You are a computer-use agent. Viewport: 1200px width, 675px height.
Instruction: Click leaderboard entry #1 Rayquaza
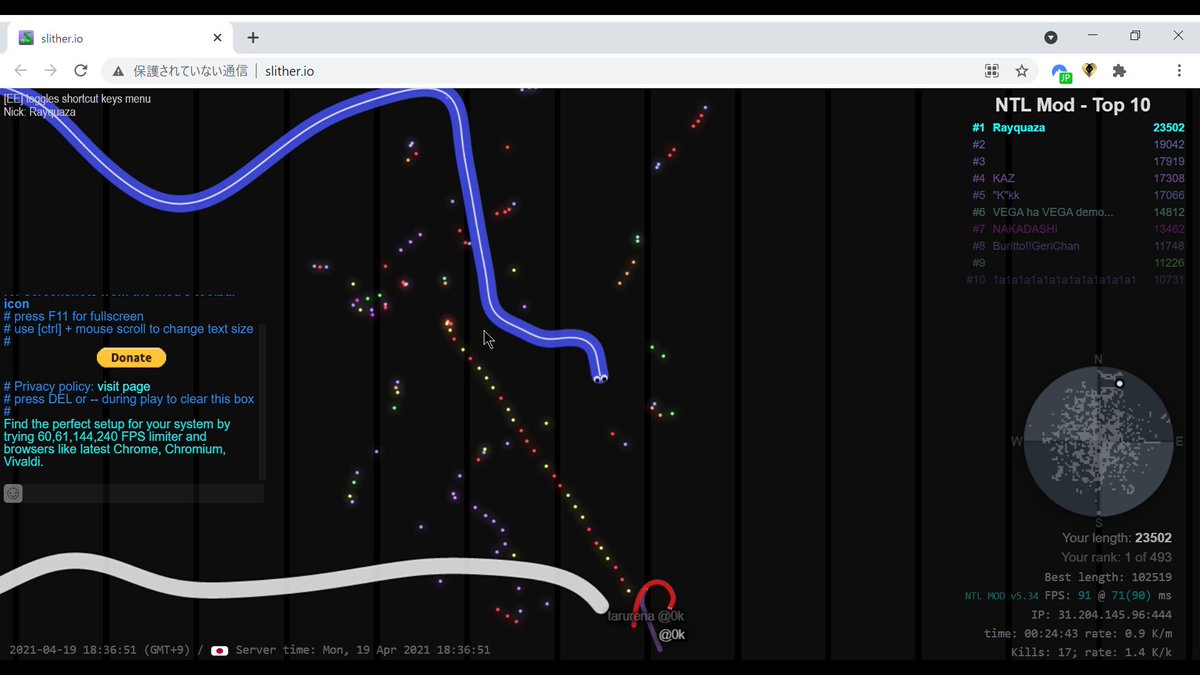pyautogui.click(x=1078, y=128)
